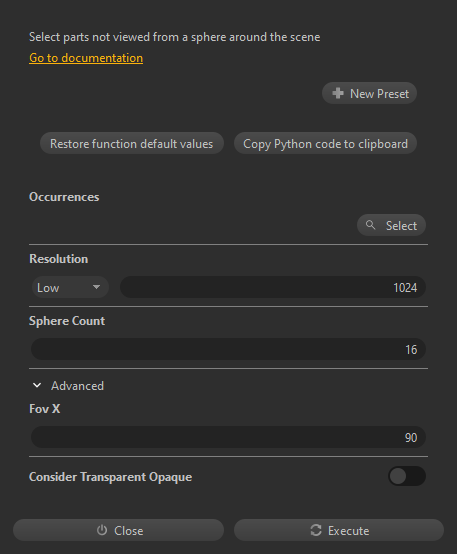Click Select to choose Occurrences
Image resolution: width=457 pixels, height=554 pixels.
pyautogui.click(x=391, y=225)
